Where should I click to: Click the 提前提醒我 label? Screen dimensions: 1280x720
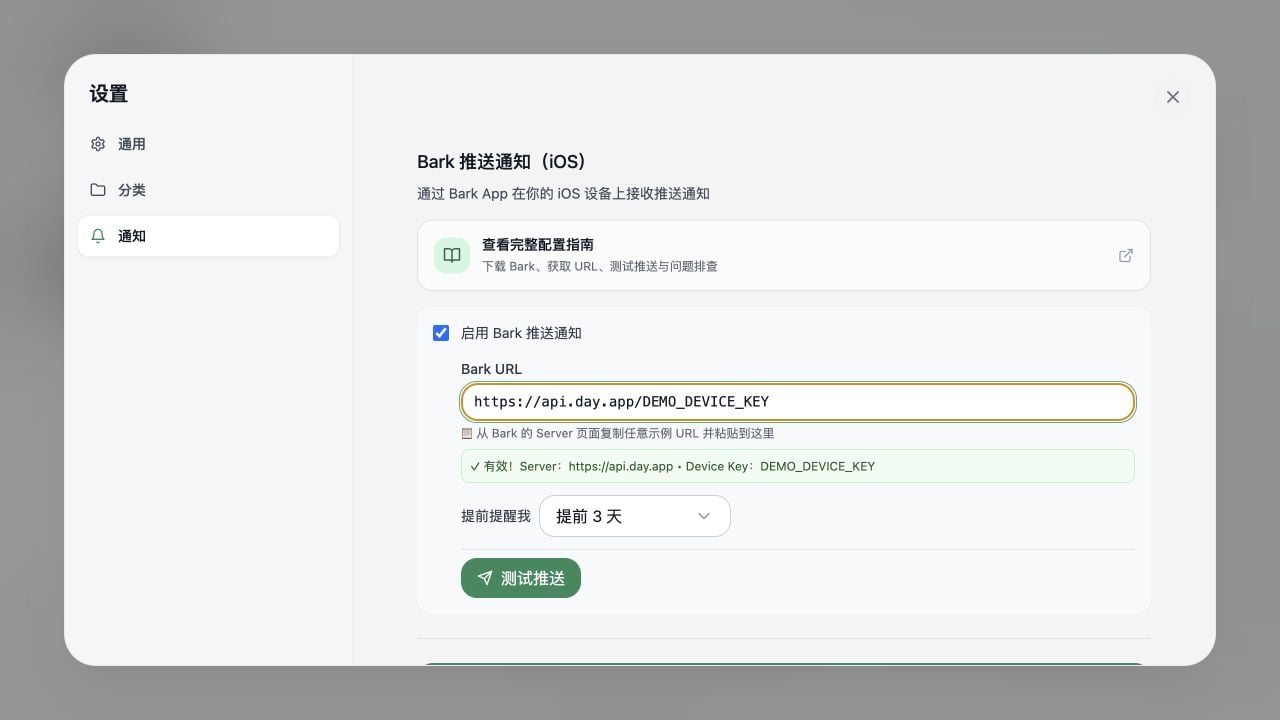click(496, 516)
